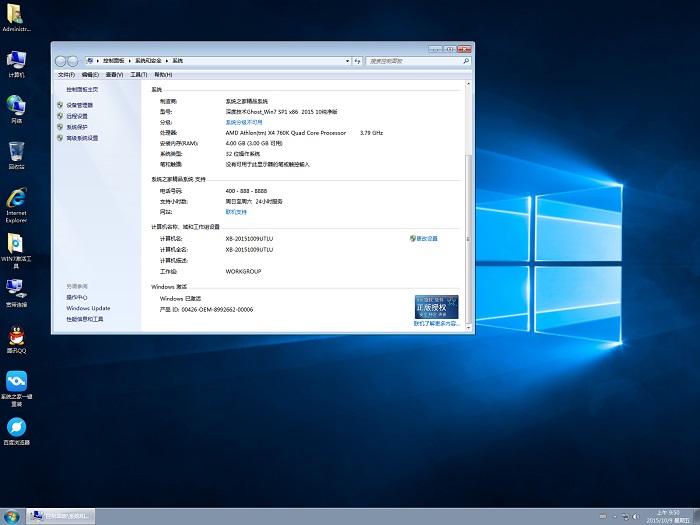700x525 pixels.
Task: Open Remote settings (远程设置) link
Action: click(x=77, y=116)
